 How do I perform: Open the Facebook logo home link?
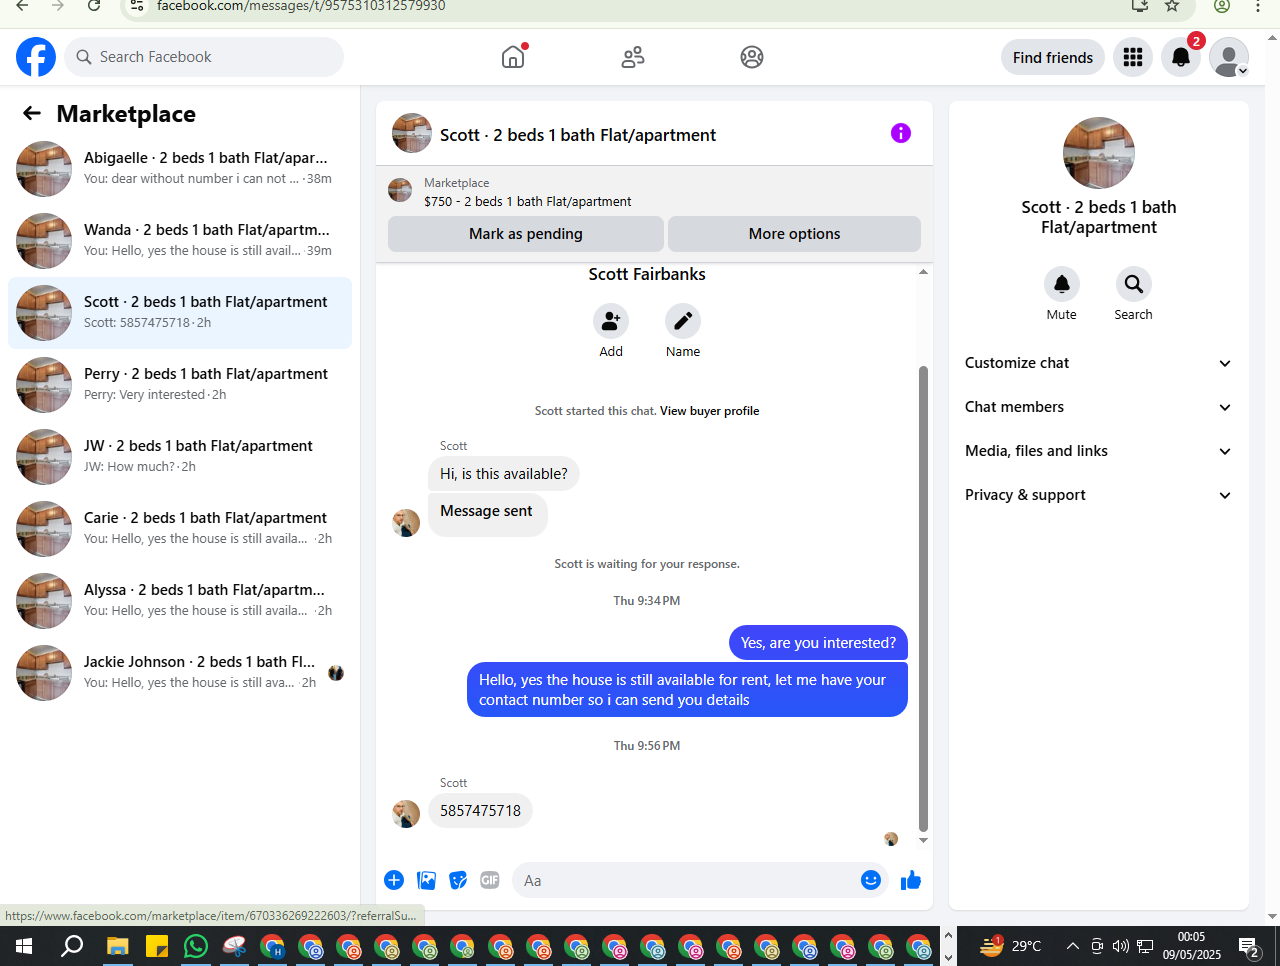(36, 57)
